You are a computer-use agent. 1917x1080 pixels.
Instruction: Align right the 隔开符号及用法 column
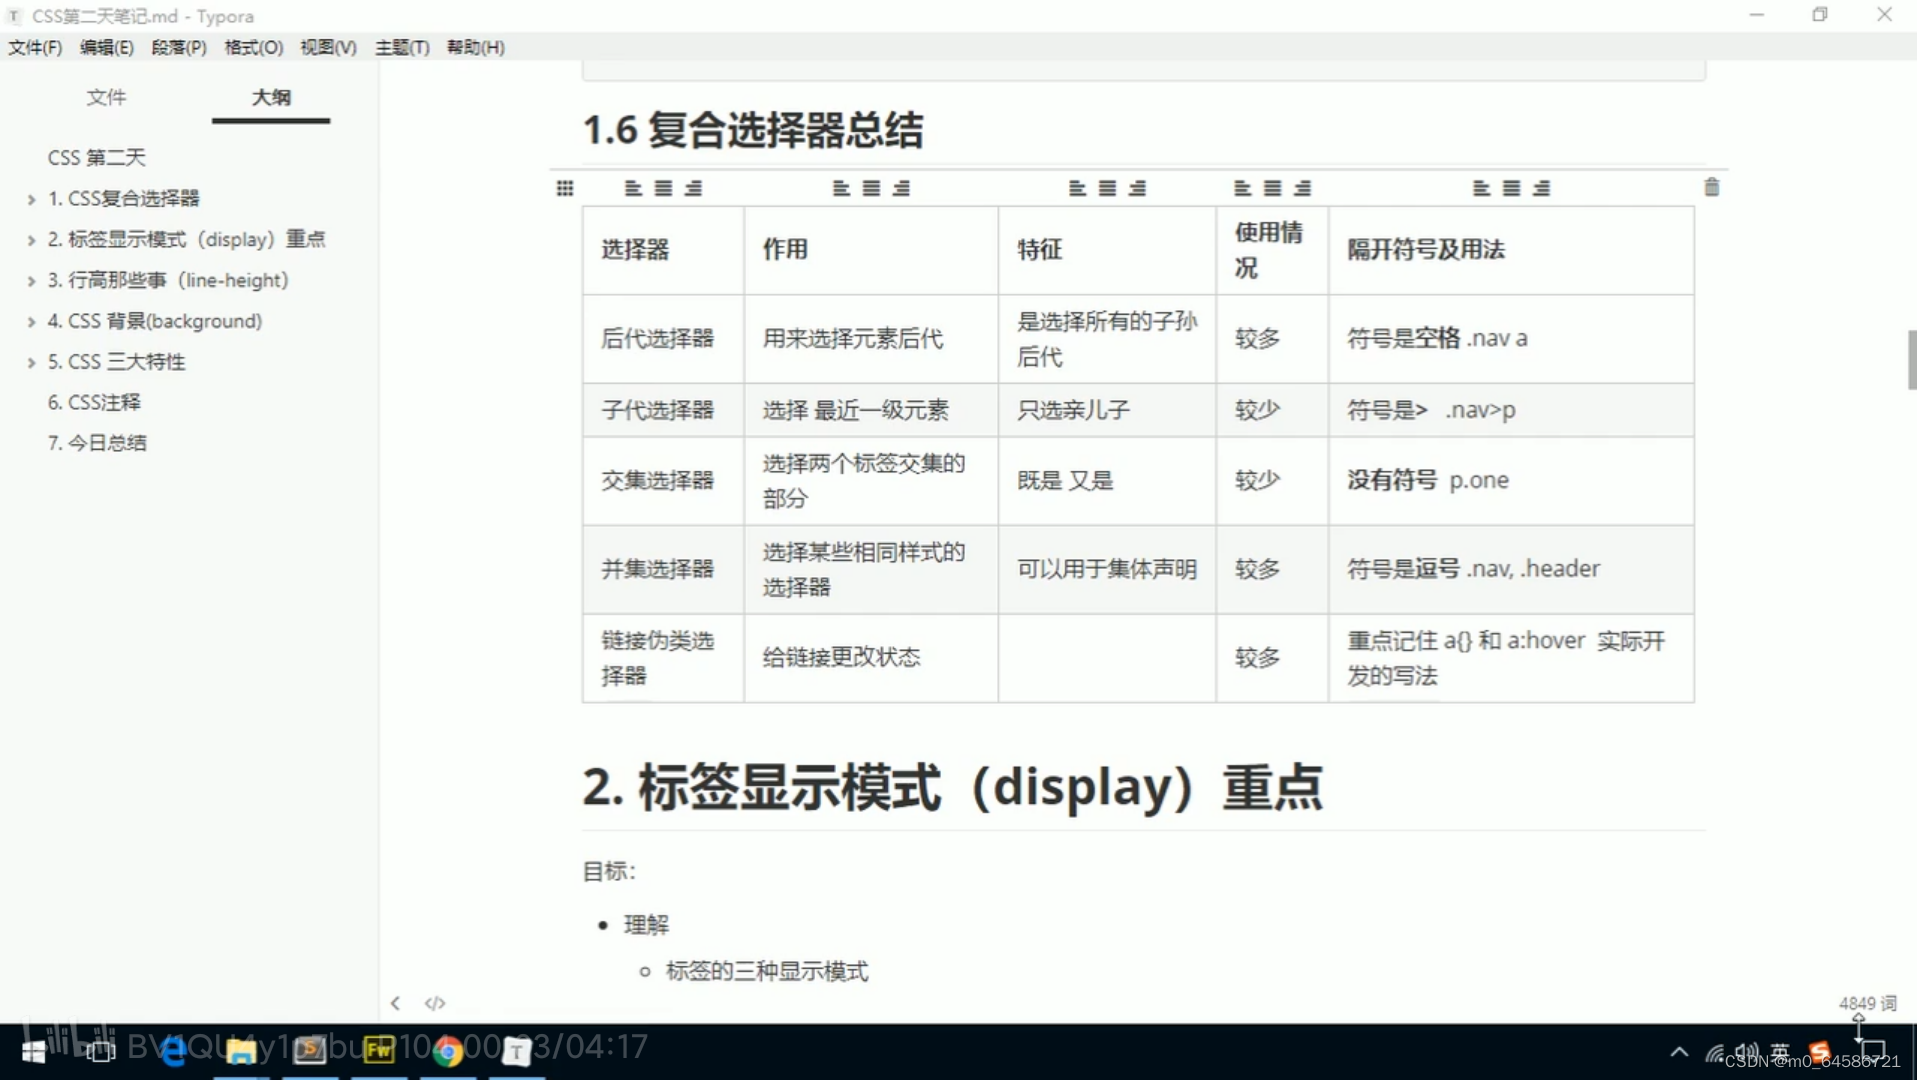click(x=1541, y=188)
